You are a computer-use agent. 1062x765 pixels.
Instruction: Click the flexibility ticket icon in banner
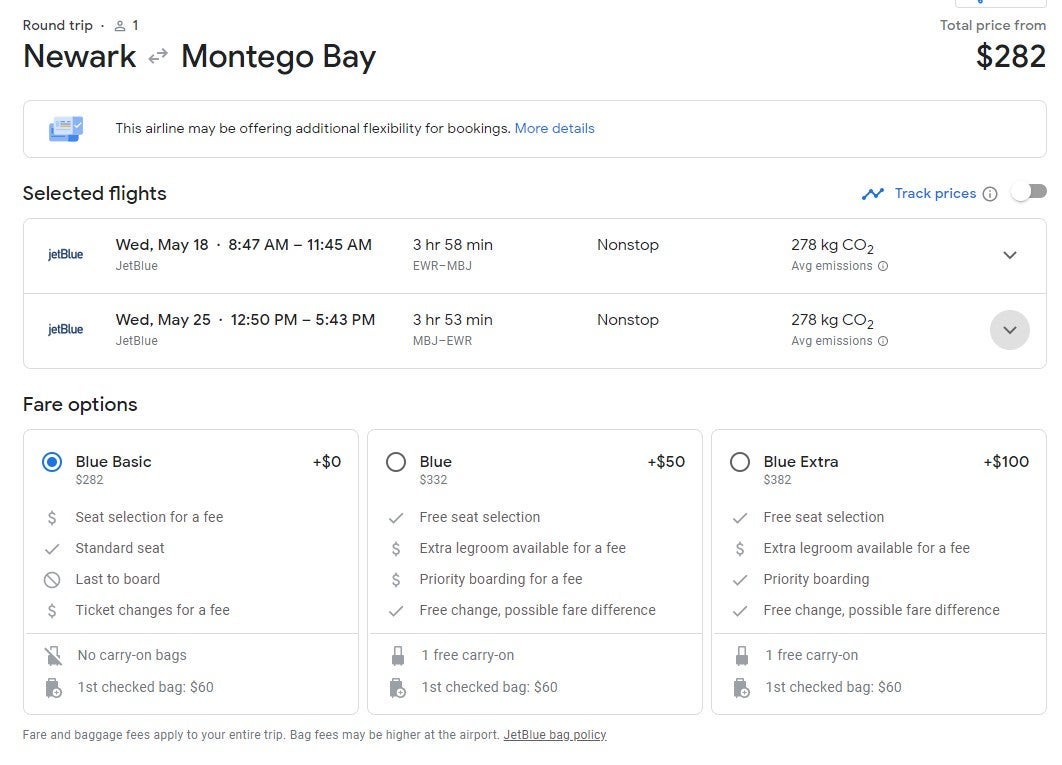pyautogui.click(x=66, y=128)
